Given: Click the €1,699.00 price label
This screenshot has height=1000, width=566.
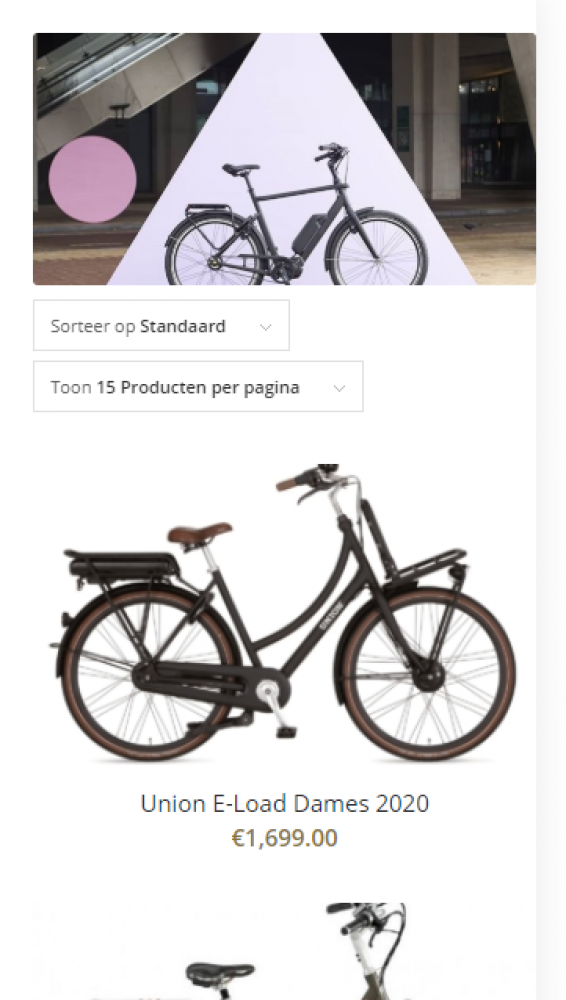Looking at the screenshot, I should pyautogui.click(x=285, y=838).
